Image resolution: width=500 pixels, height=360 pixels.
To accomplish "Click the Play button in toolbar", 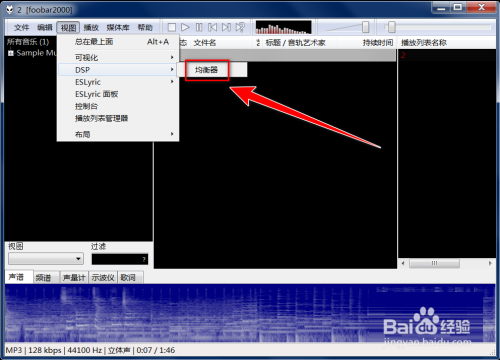I will (185, 27).
